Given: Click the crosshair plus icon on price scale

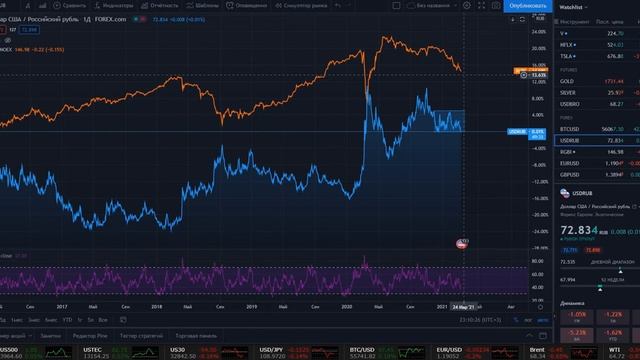Looking at the screenshot, I should (x=524, y=75).
